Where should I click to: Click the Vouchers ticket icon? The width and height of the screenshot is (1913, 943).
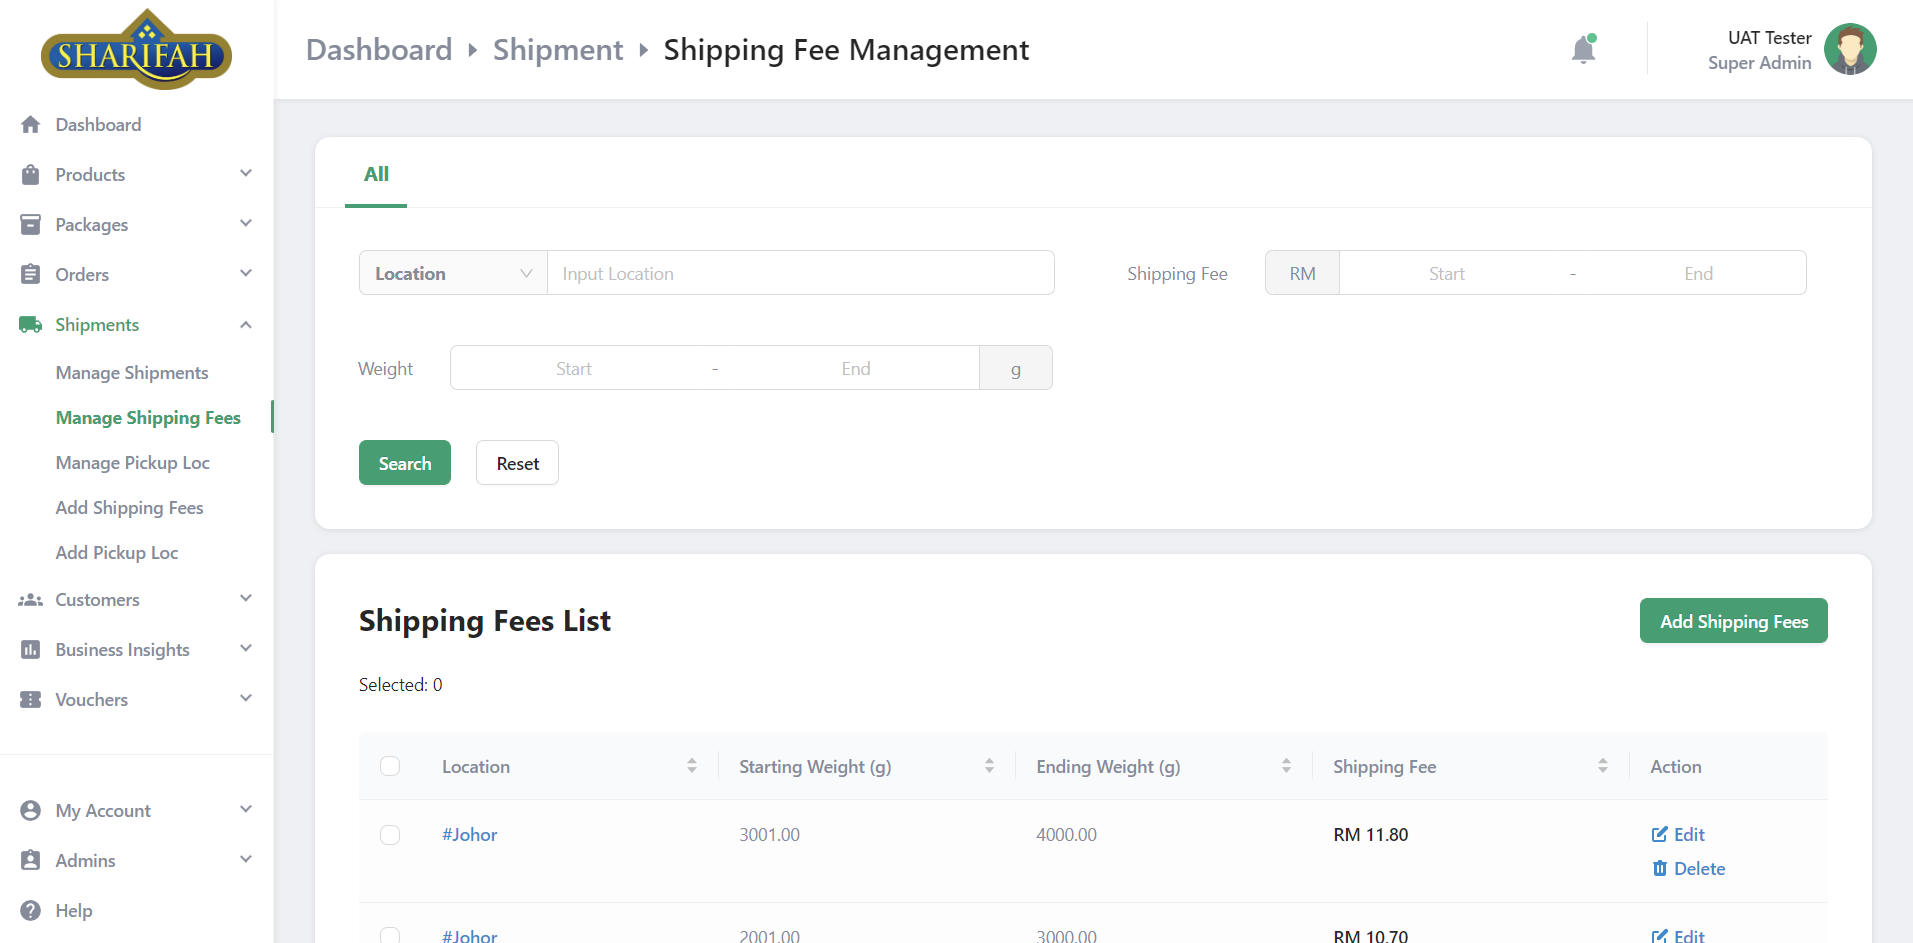[31, 700]
